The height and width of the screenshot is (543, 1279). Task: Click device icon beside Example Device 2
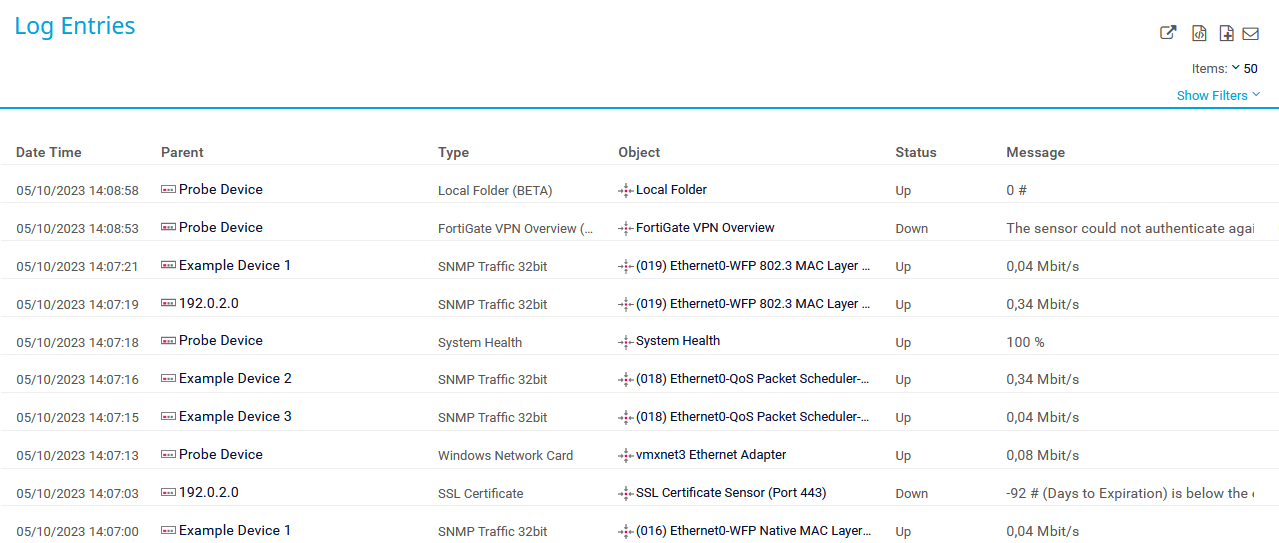pyautogui.click(x=168, y=379)
